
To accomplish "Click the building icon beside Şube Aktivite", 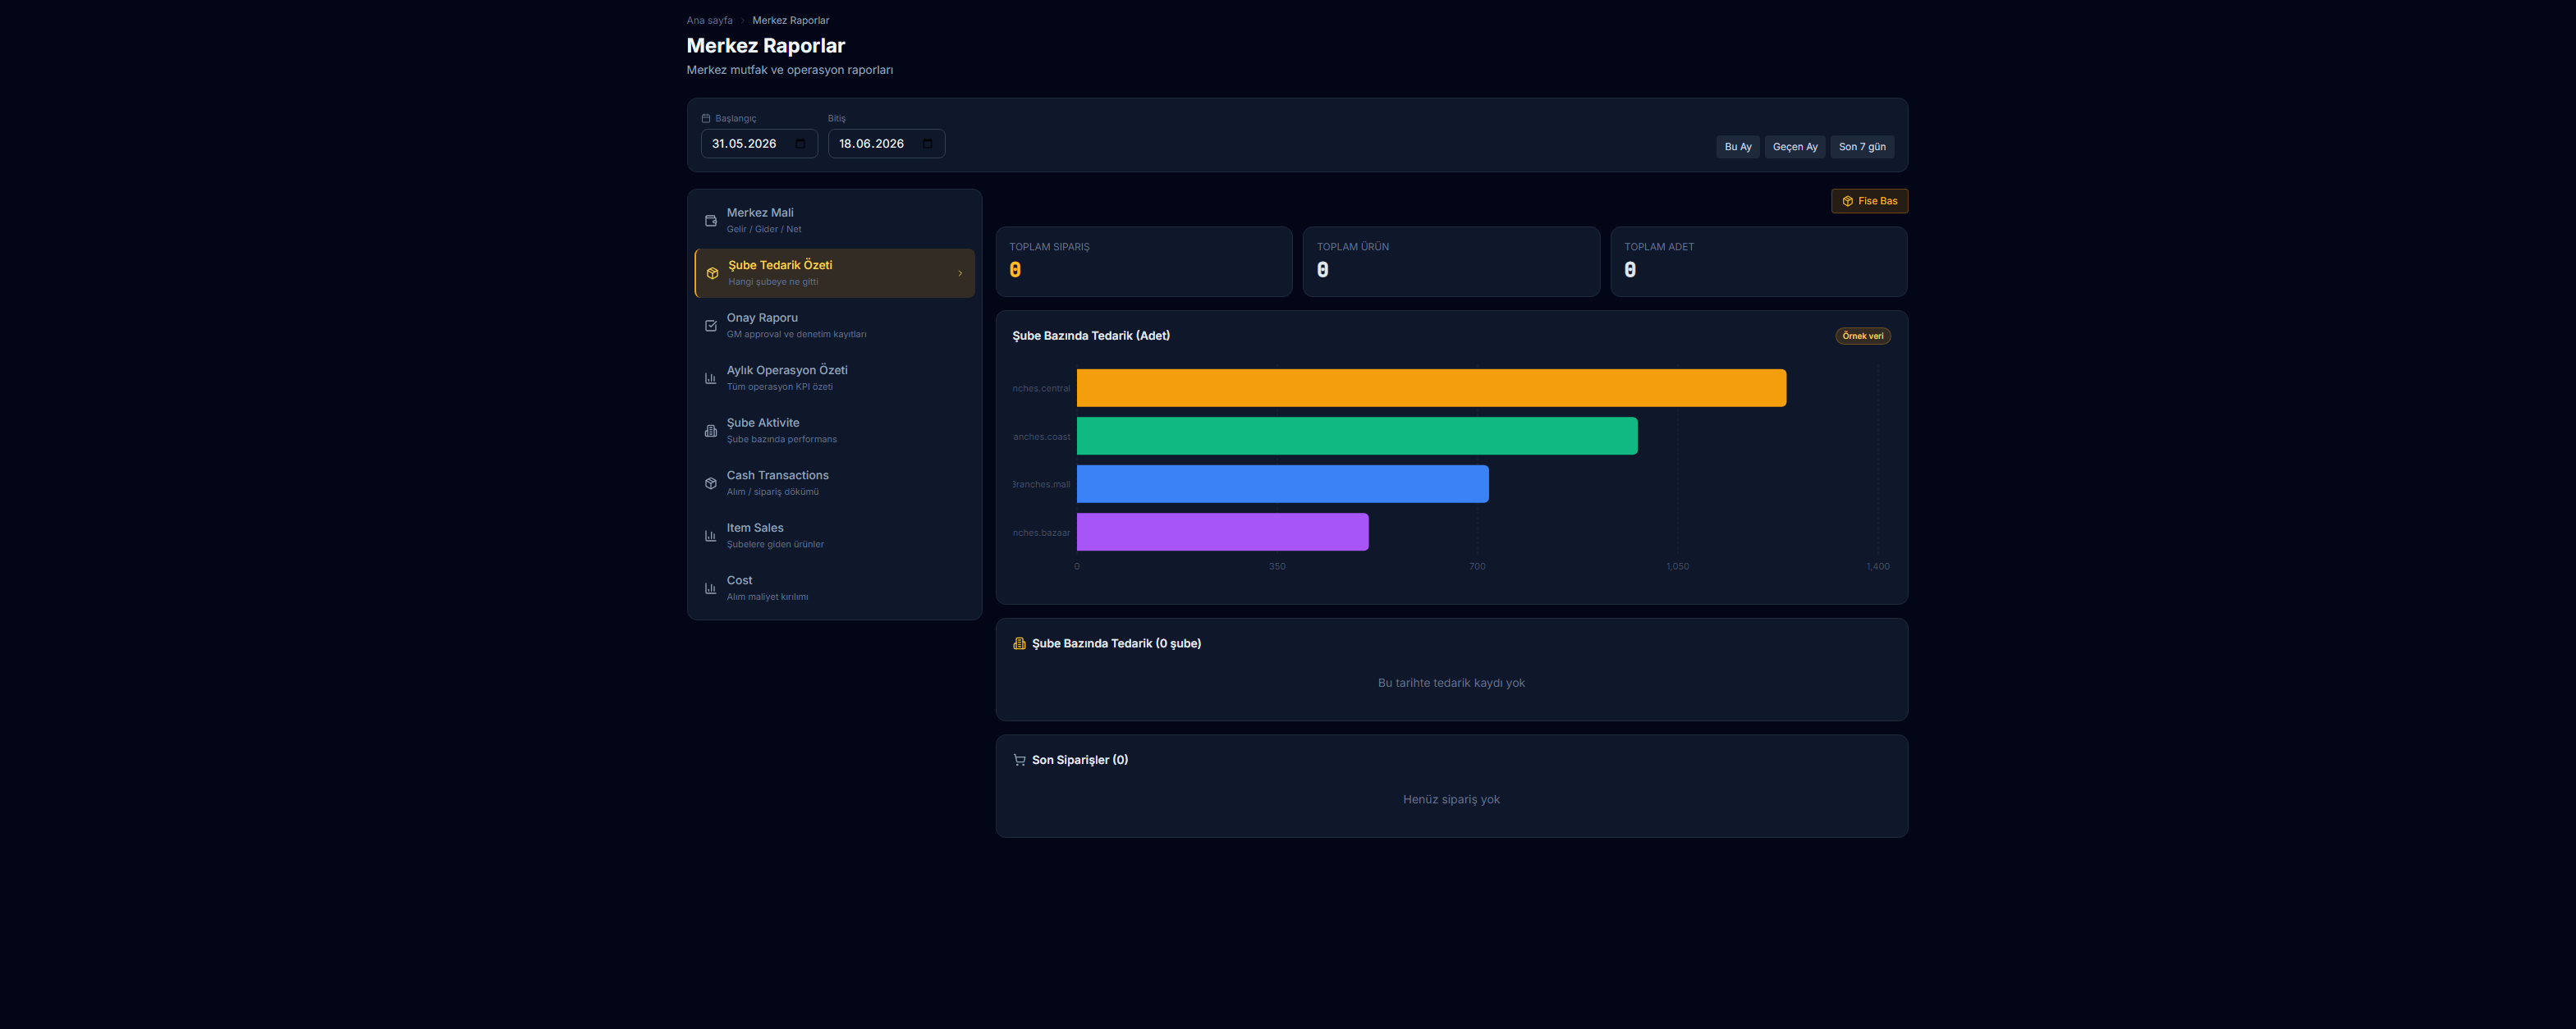I will [x=710, y=431].
